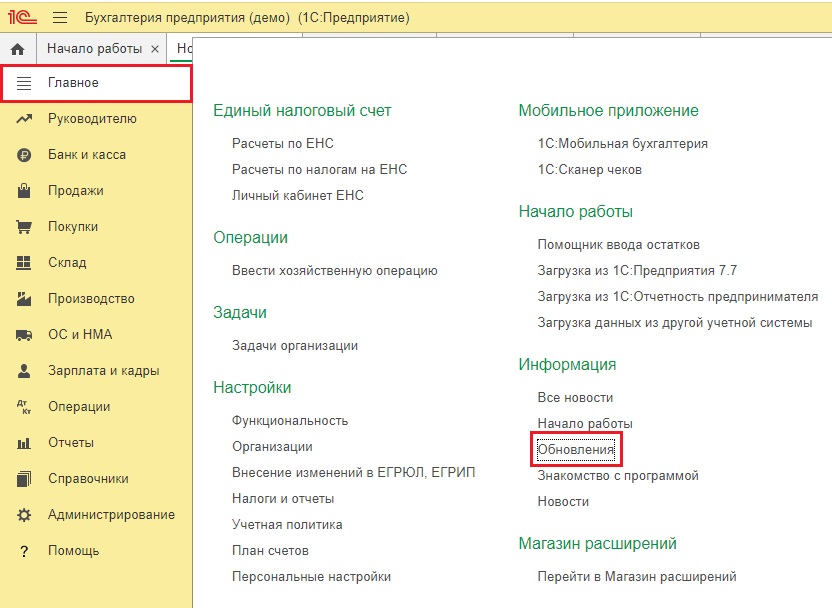Image resolution: width=832 pixels, height=608 pixels.
Task: Open the Все новости link
Action: click(x=575, y=398)
